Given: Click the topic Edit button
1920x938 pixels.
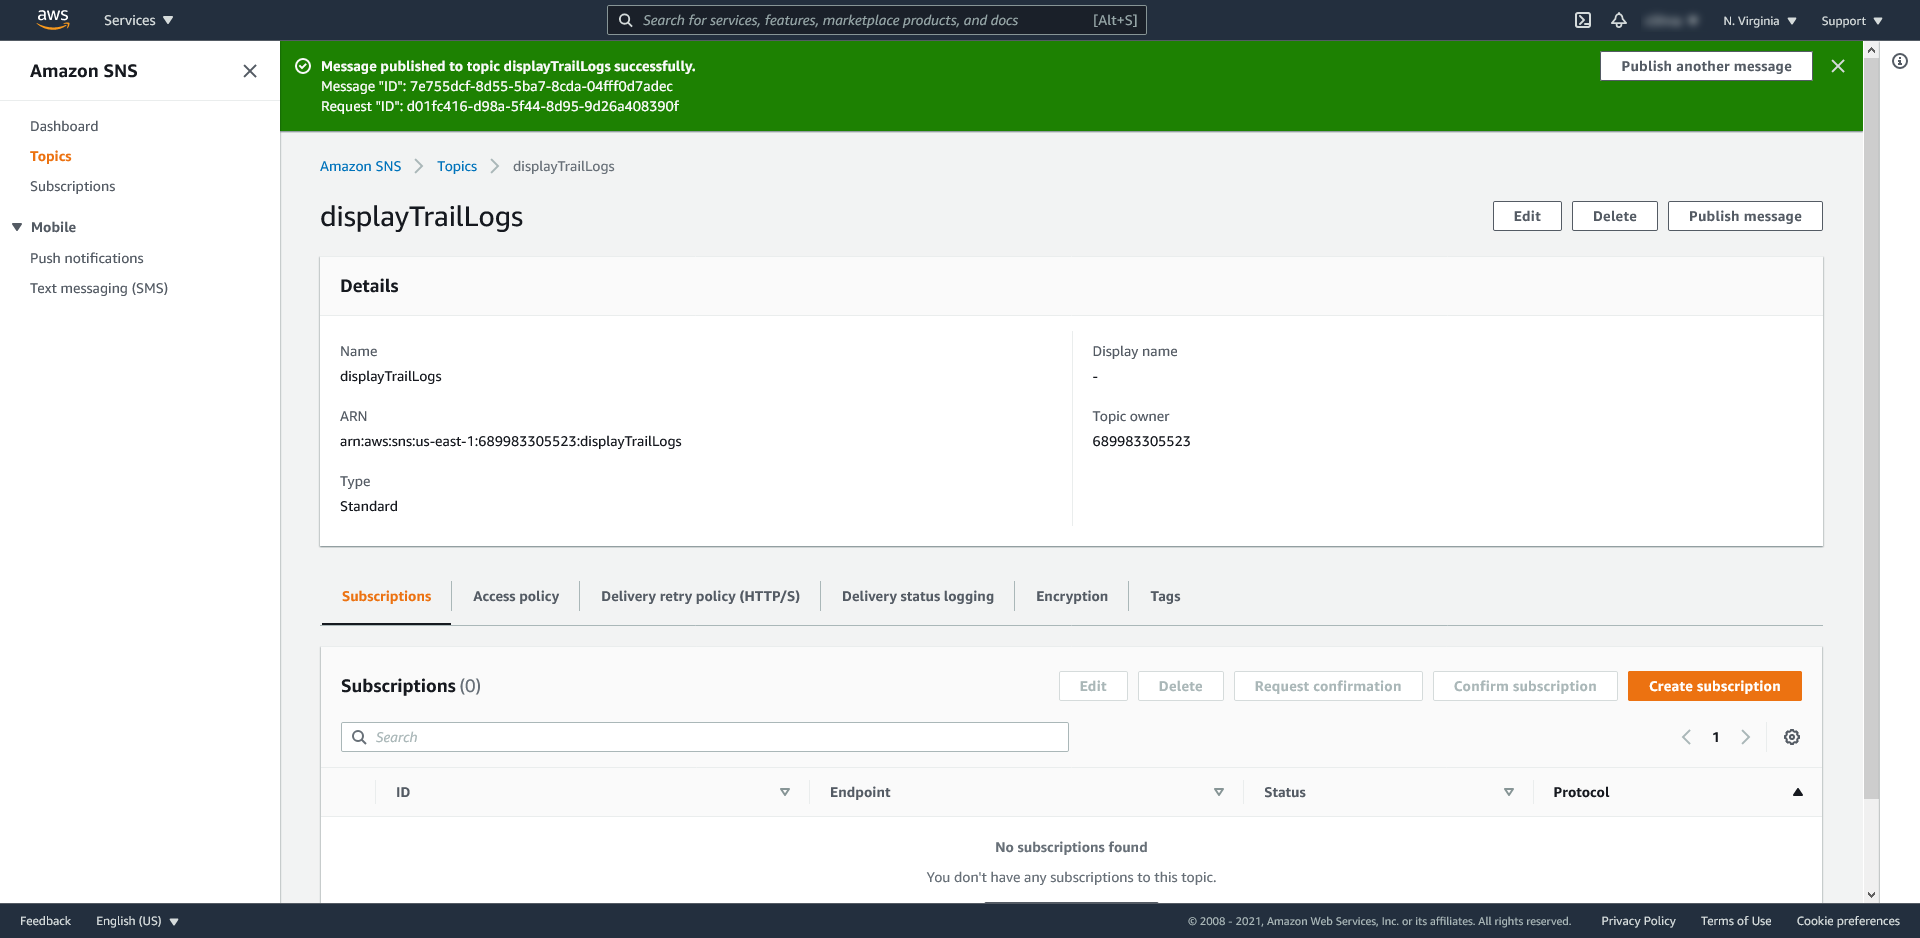Looking at the screenshot, I should (1527, 216).
